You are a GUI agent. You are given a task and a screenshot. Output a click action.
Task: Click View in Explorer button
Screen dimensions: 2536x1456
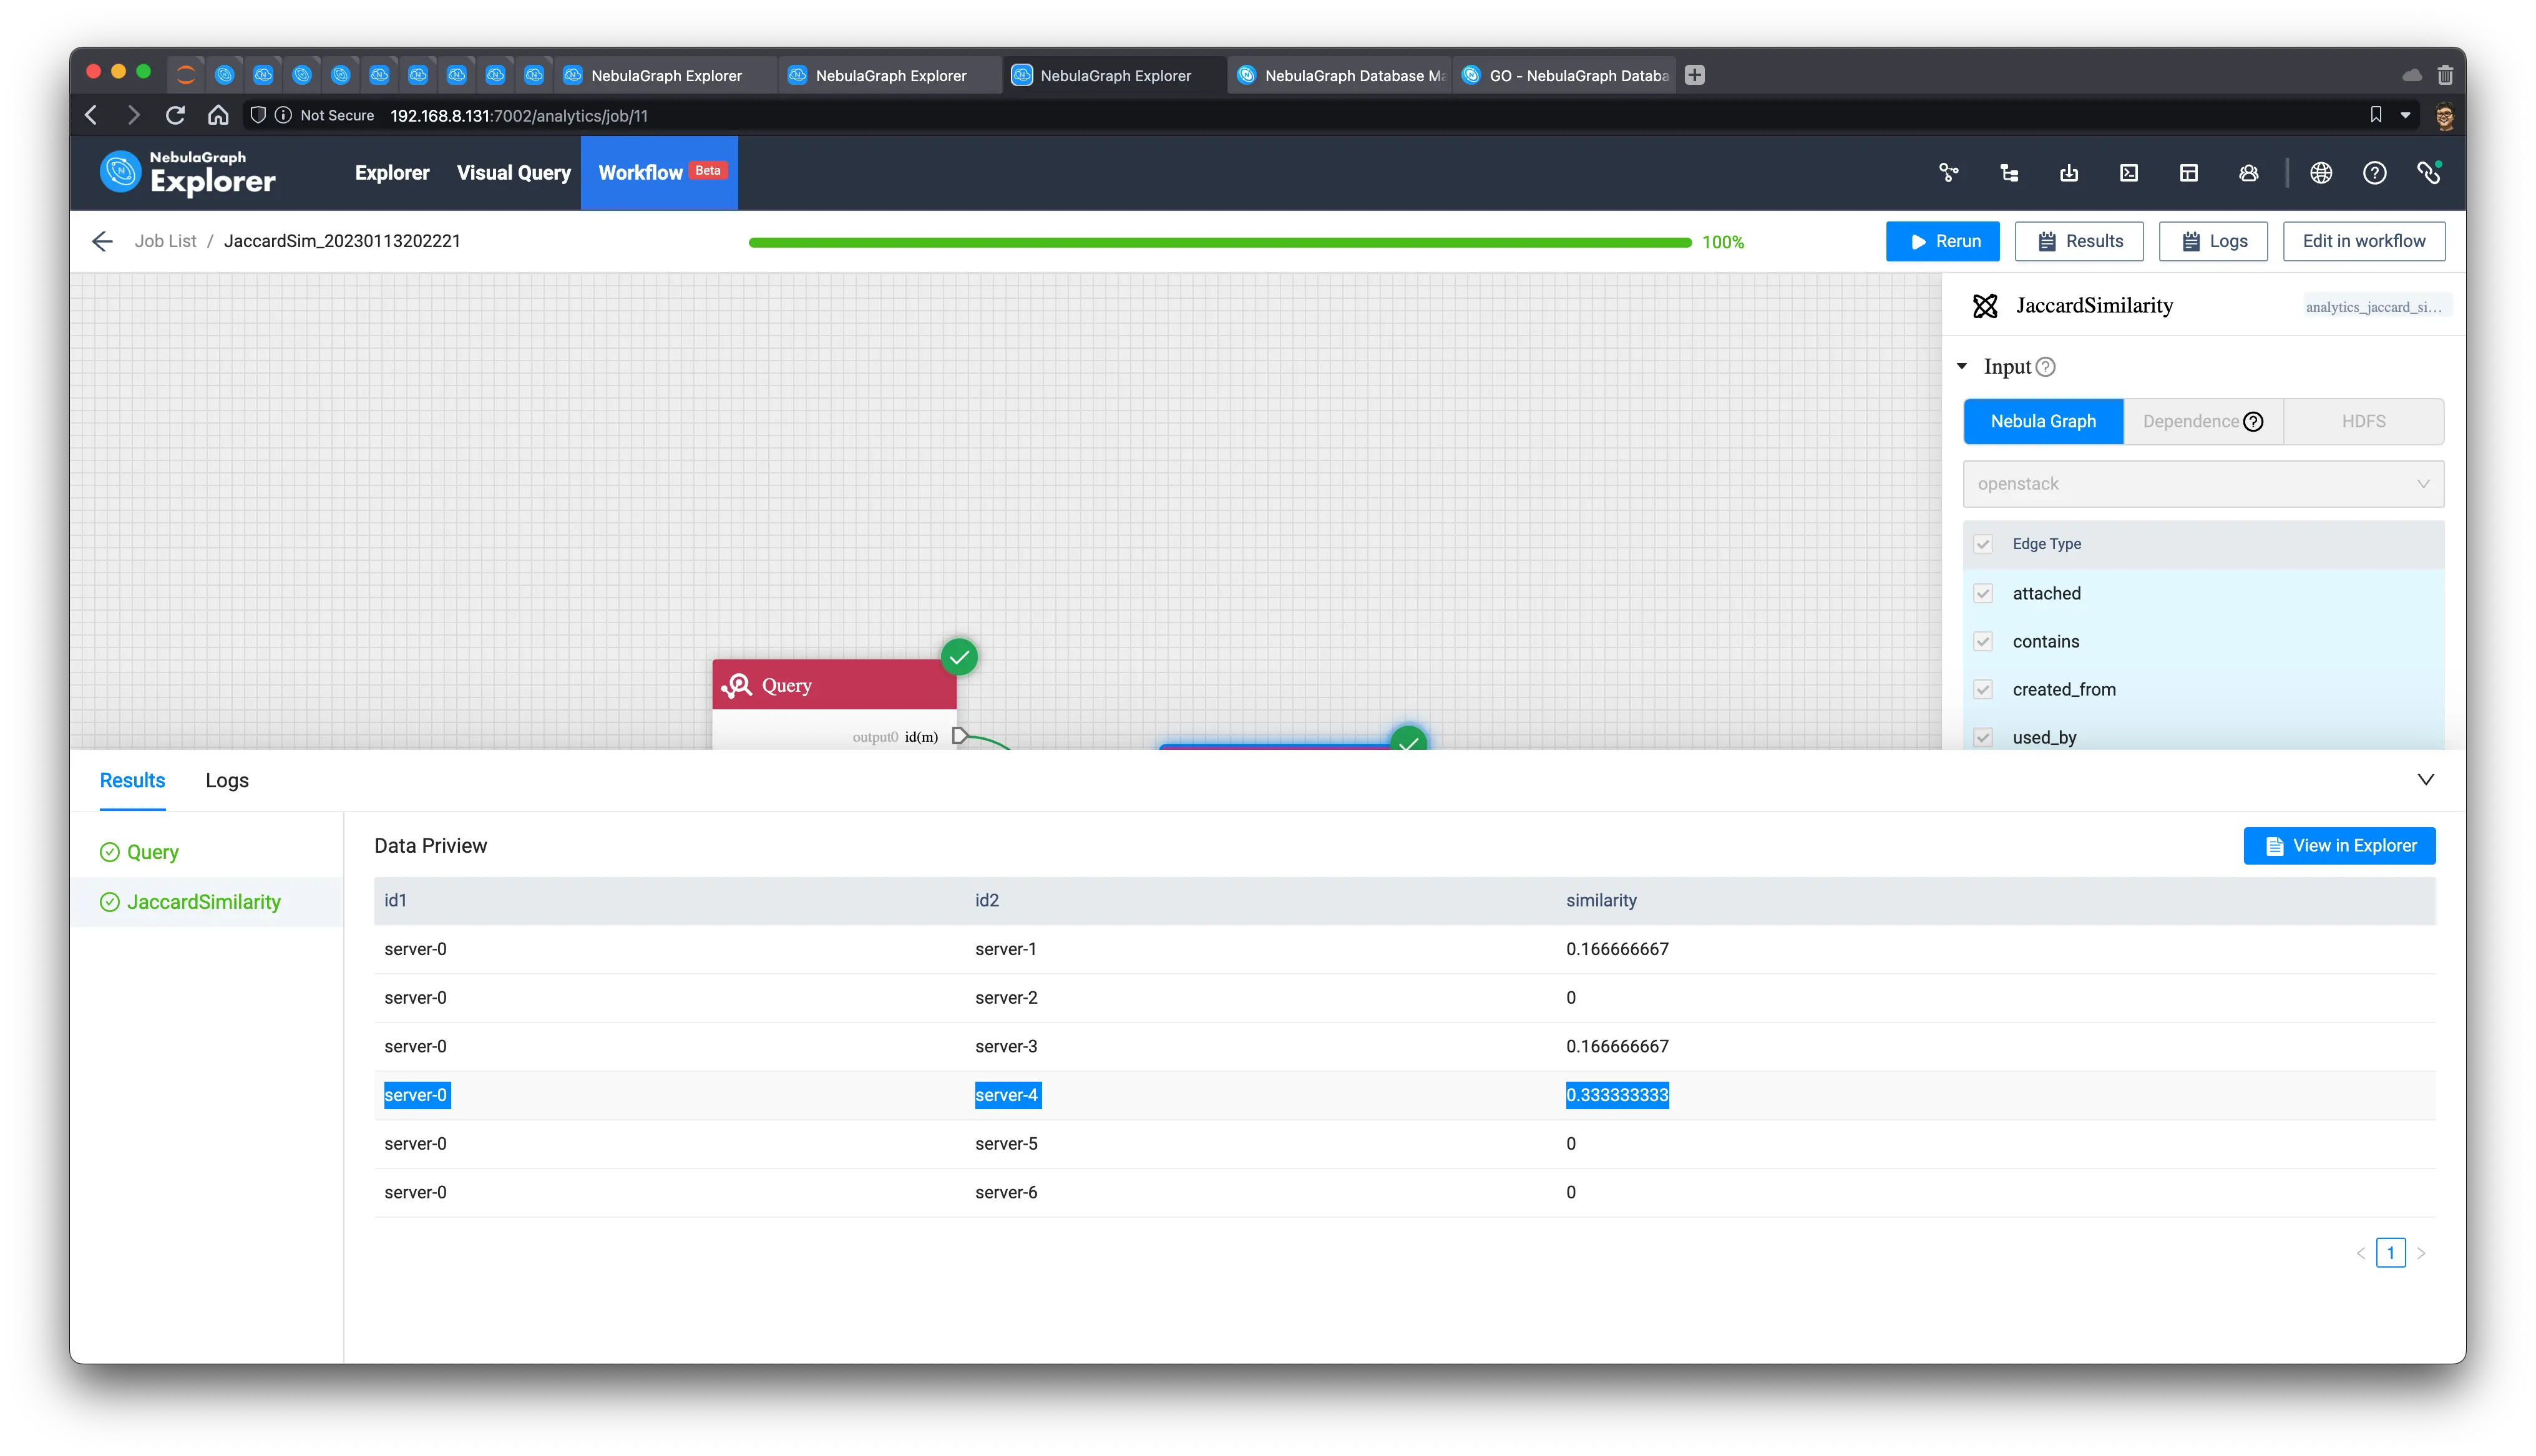(x=2340, y=846)
